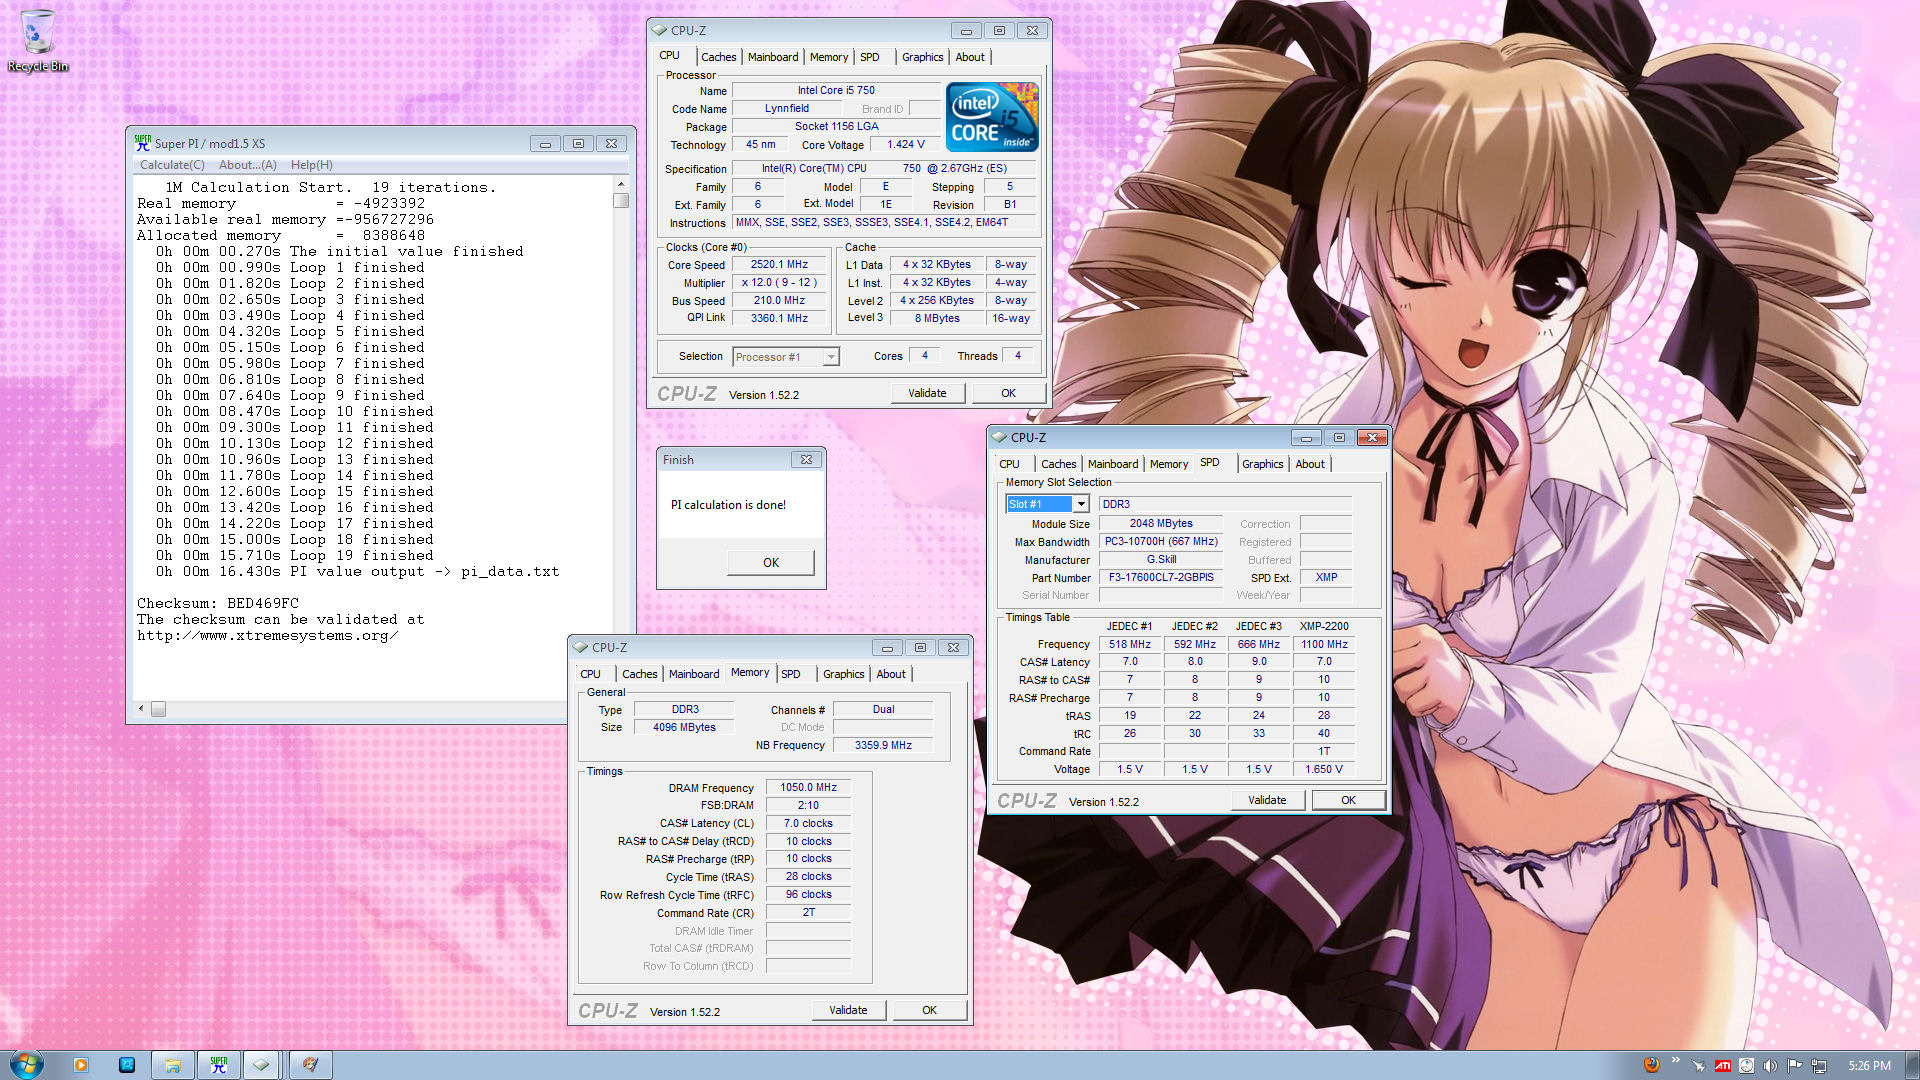The image size is (1920, 1080).
Task: Select SPD tab in Memory CPU-Z window
Action: coord(791,674)
